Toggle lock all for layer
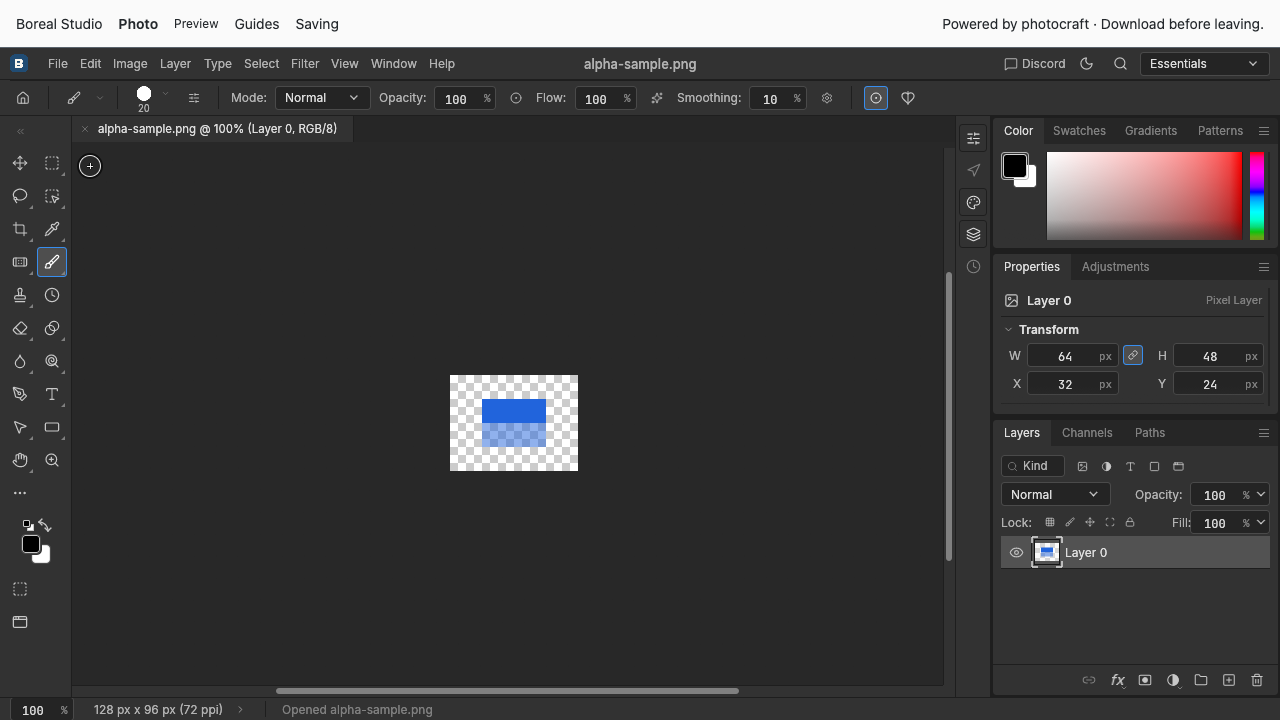 point(1130,522)
